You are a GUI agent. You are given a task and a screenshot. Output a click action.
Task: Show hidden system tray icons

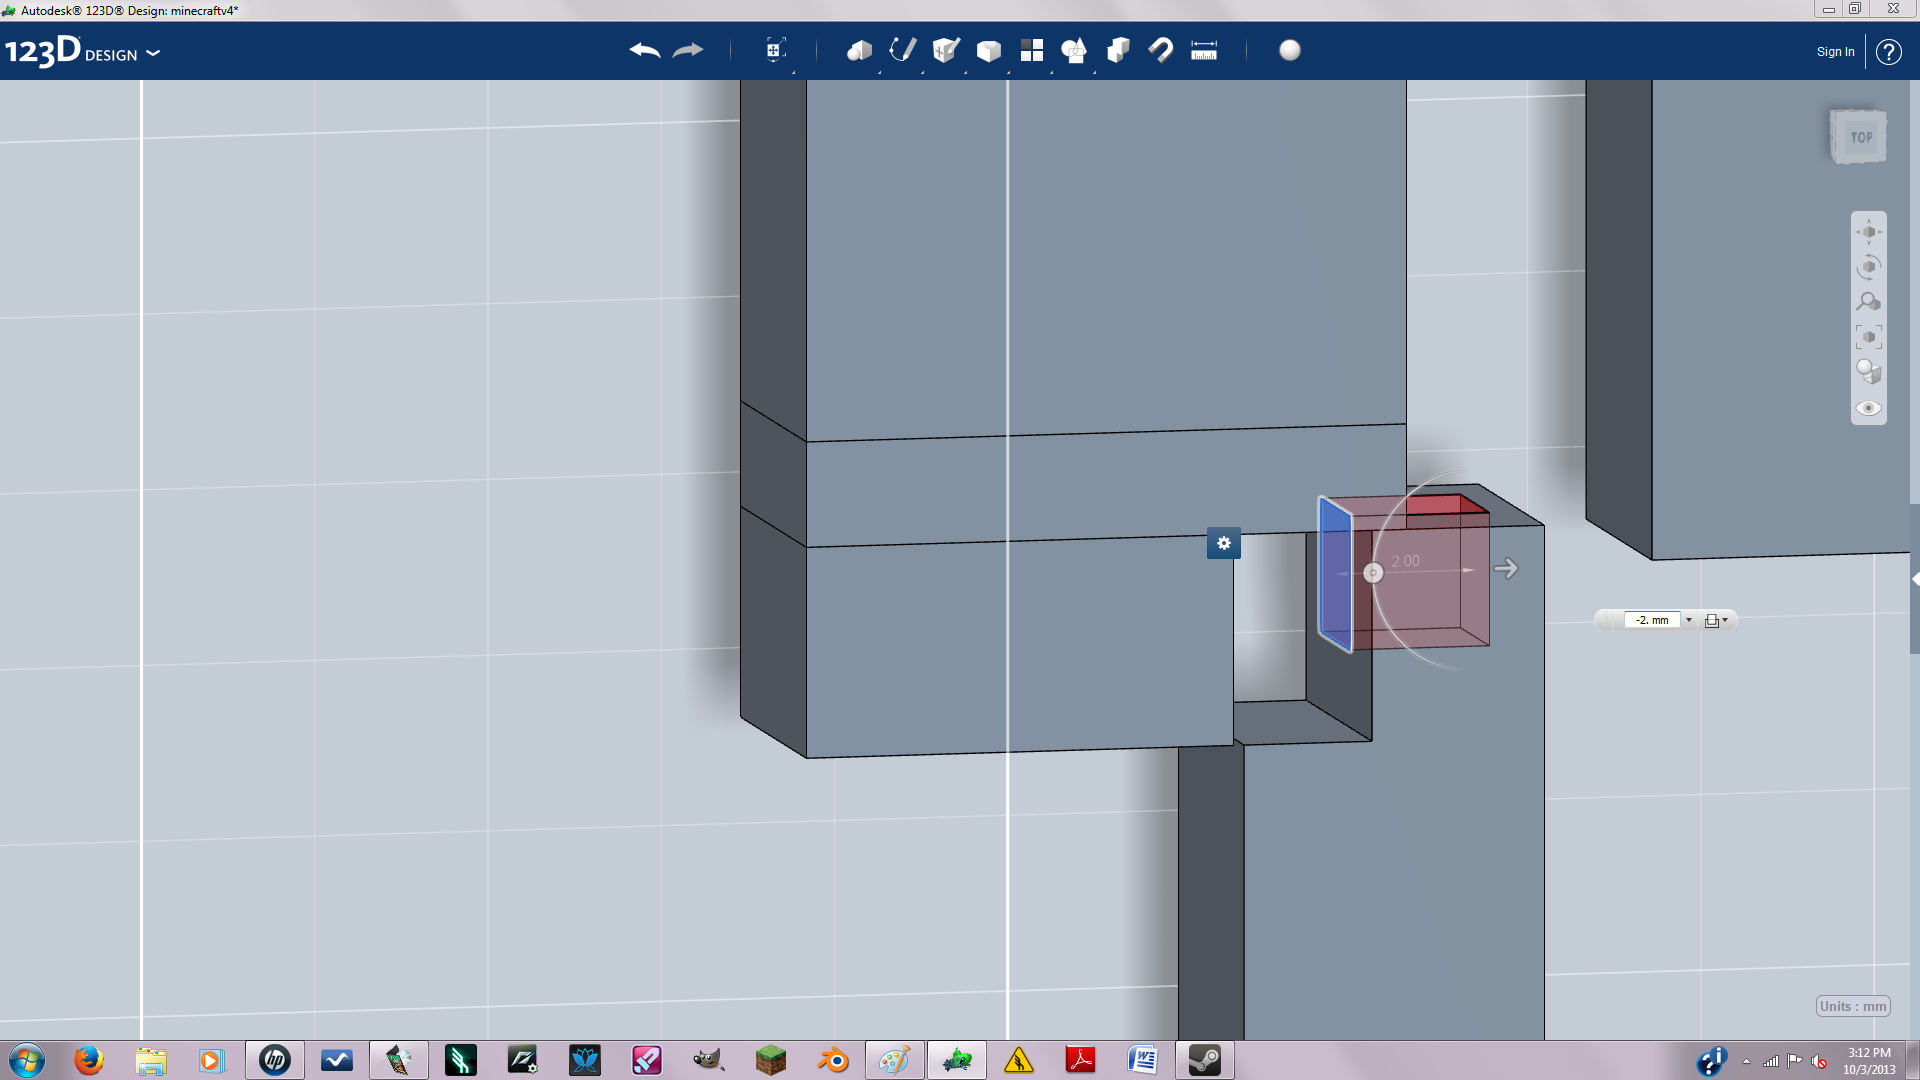pos(1746,1061)
